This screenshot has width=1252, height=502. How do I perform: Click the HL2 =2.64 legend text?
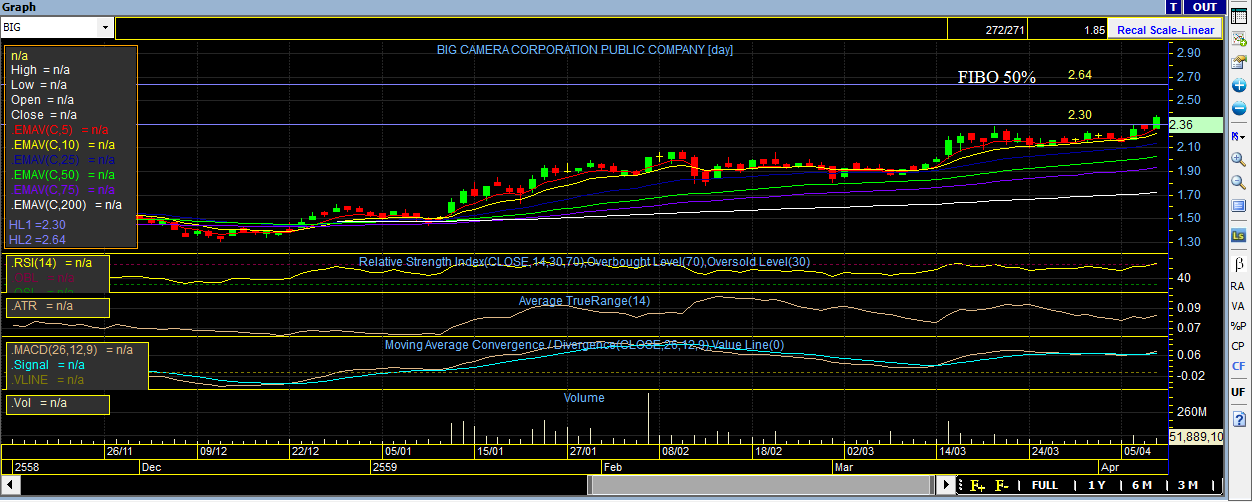[x=37, y=240]
